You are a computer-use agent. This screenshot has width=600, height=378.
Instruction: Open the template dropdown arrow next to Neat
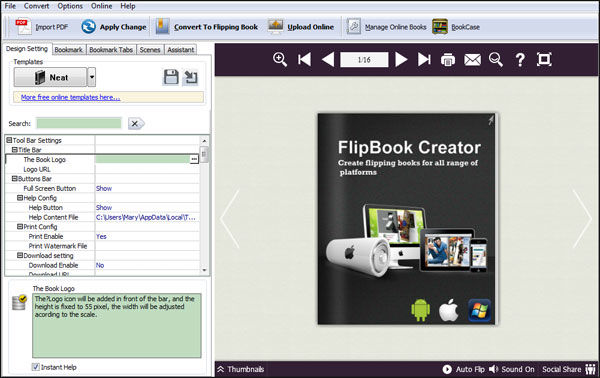(91, 77)
